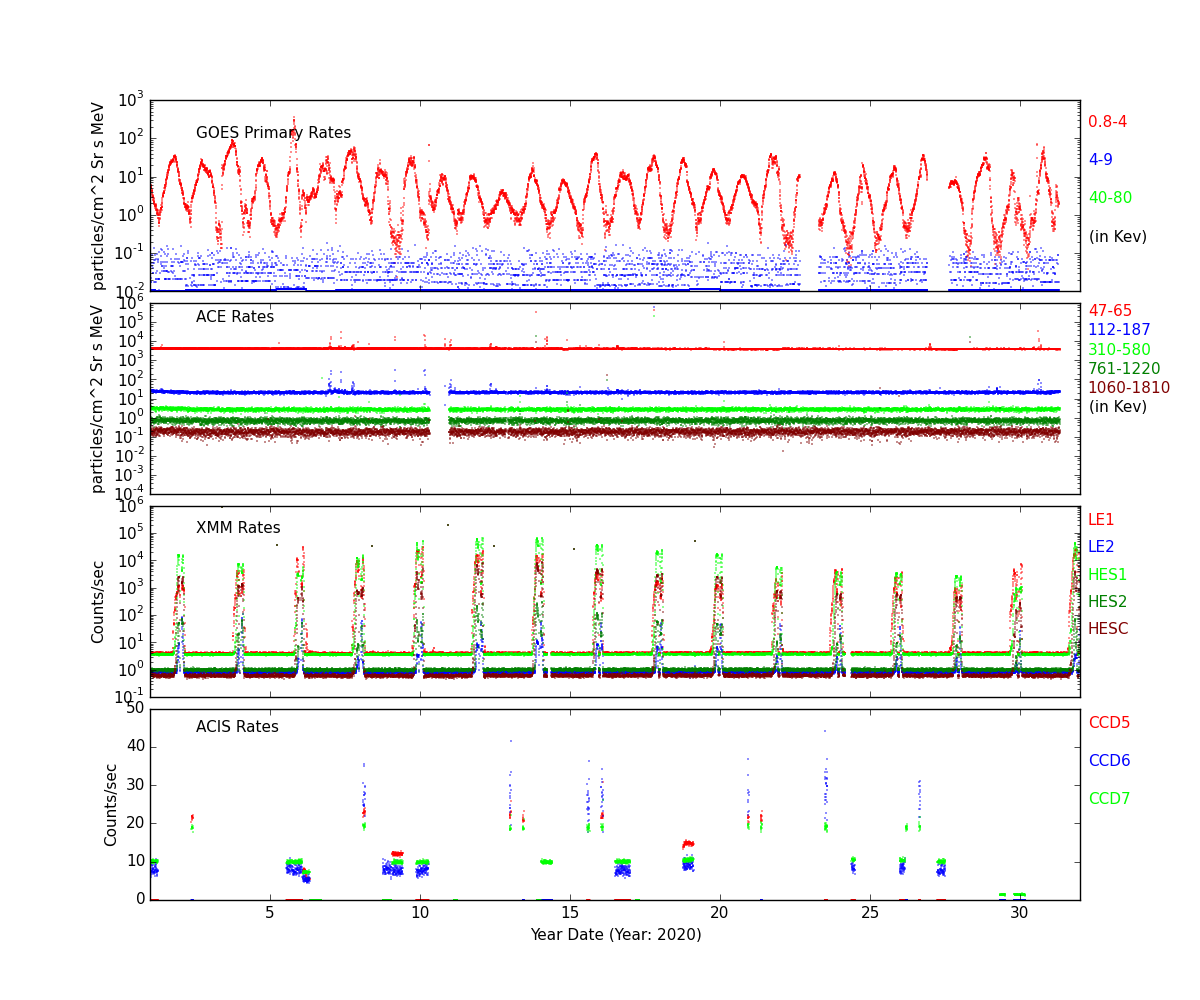Click the 1060-1810 ACE legend entry
1200x1000 pixels.
pos(1128,388)
